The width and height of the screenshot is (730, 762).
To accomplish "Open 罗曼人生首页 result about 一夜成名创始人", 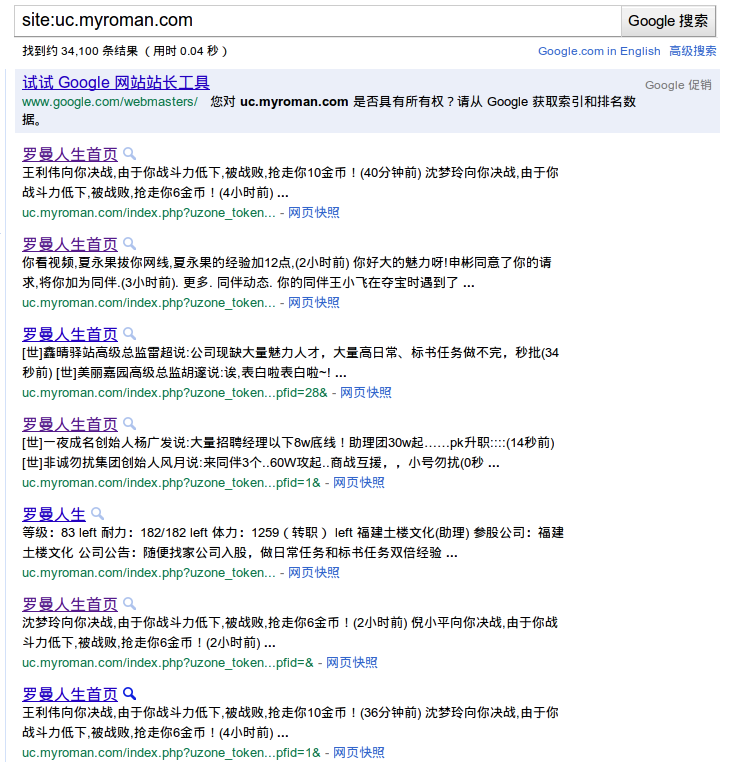I will tap(70, 424).
